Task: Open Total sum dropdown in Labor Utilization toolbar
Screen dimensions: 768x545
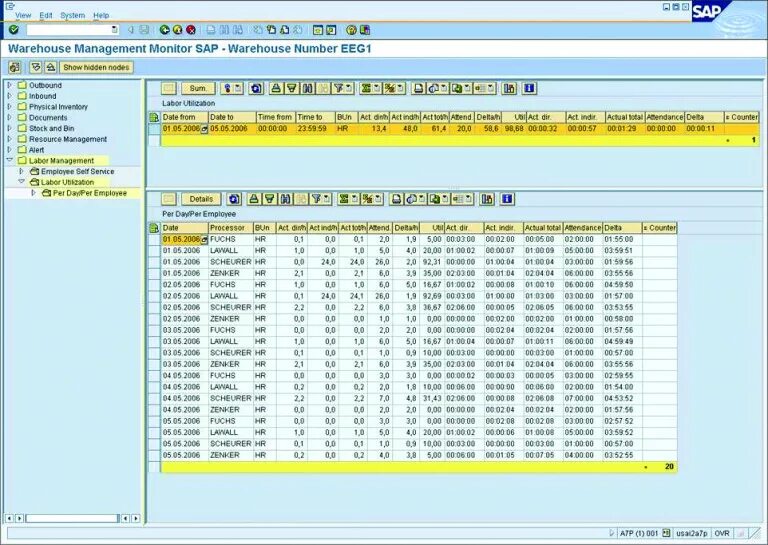Action: [x=377, y=88]
